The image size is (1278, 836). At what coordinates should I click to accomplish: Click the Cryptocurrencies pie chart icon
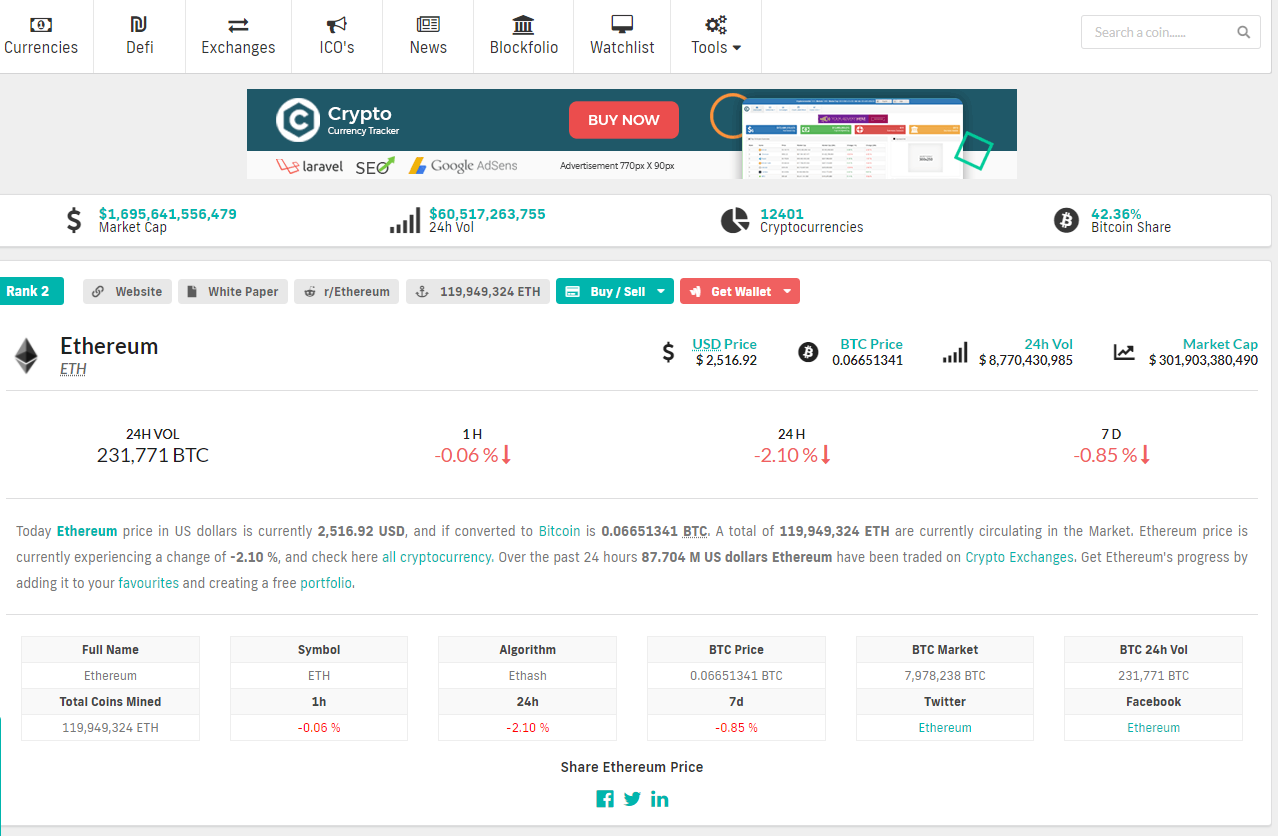735,220
